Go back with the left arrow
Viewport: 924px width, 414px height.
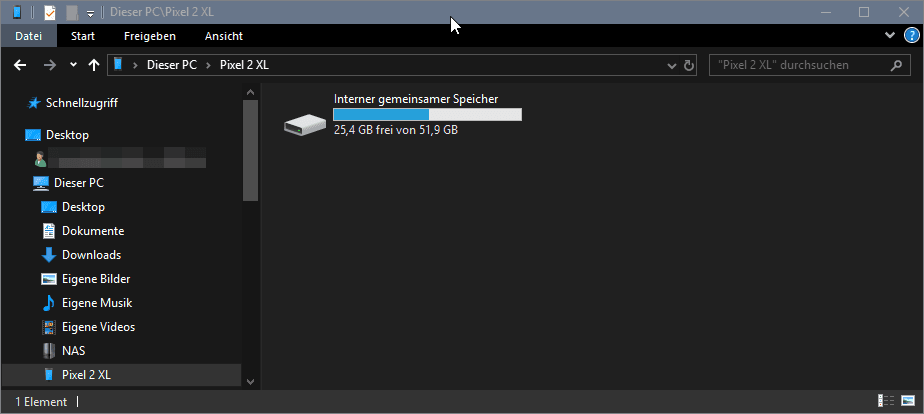tap(20, 65)
